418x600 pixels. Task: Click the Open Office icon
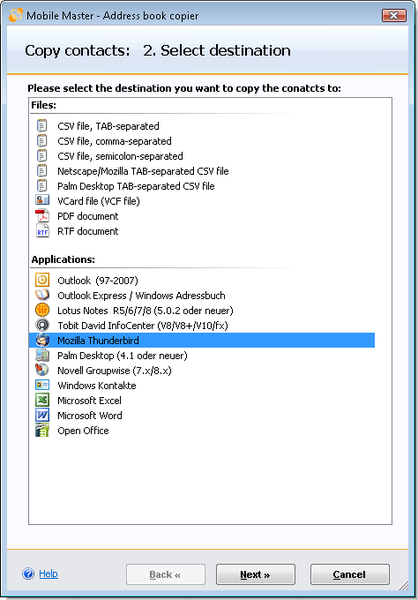click(x=42, y=430)
